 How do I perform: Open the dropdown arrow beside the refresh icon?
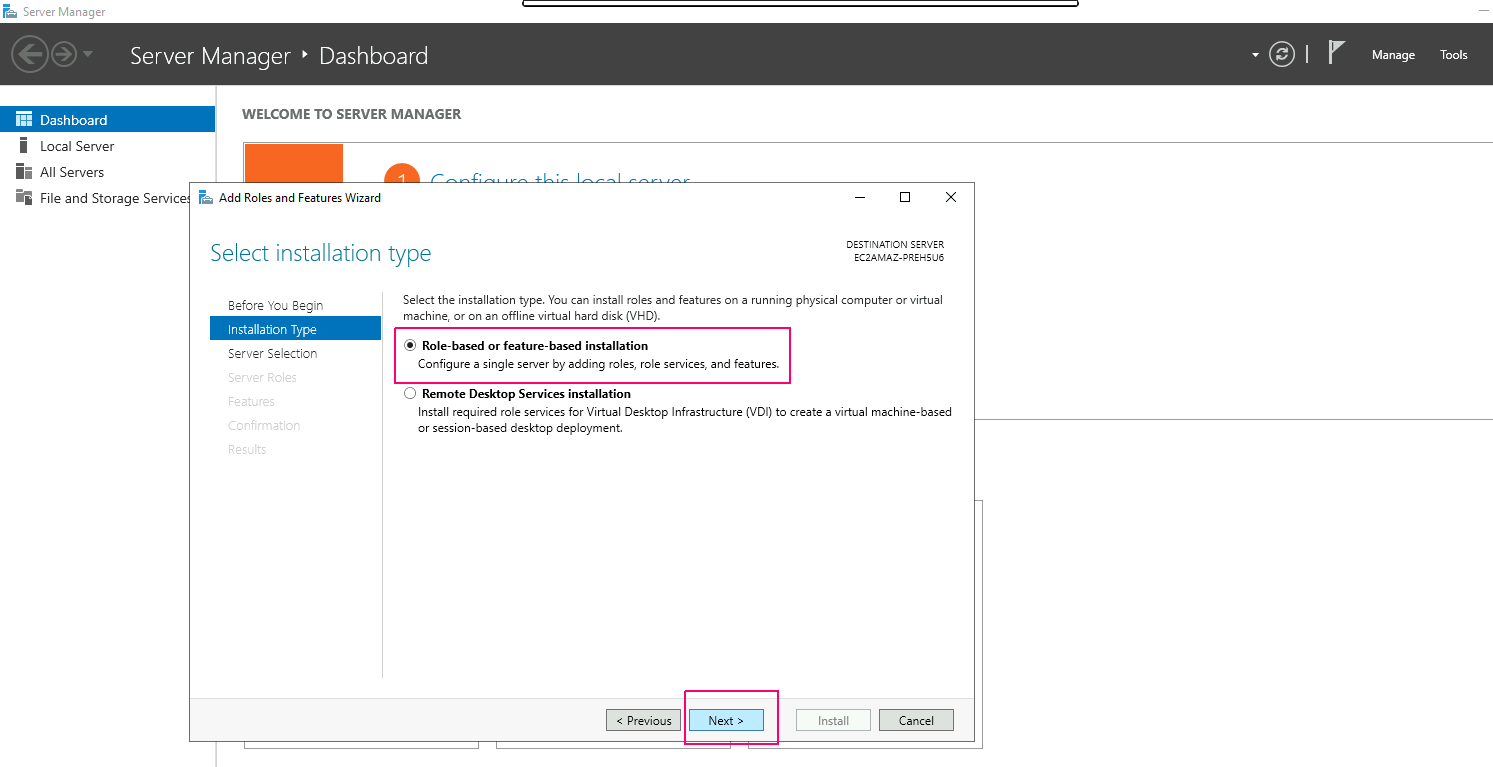click(x=1255, y=55)
